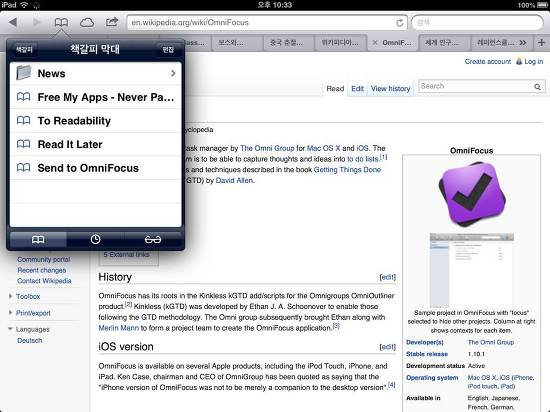Open View history tab
The image size is (550, 412).
click(390, 89)
